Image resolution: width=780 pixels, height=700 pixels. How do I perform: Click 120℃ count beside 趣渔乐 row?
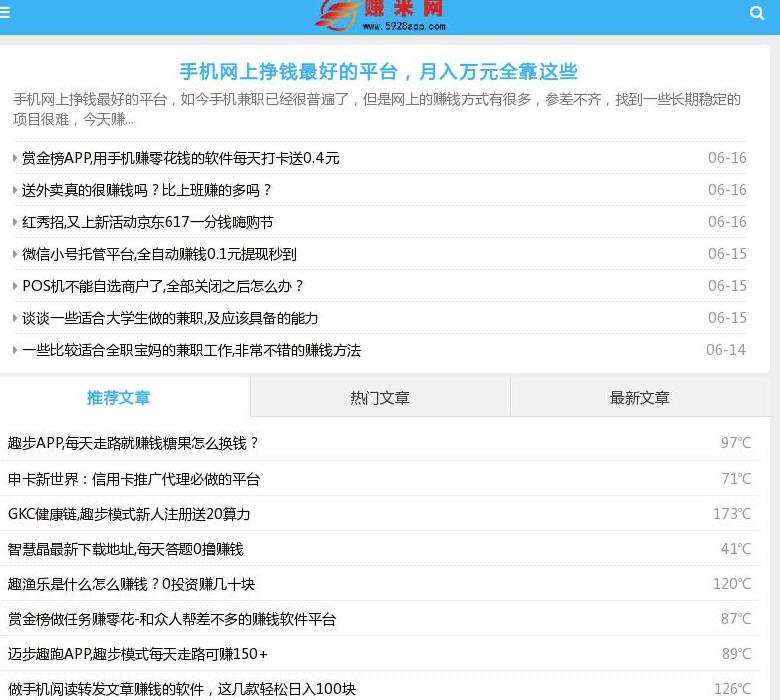(732, 584)
